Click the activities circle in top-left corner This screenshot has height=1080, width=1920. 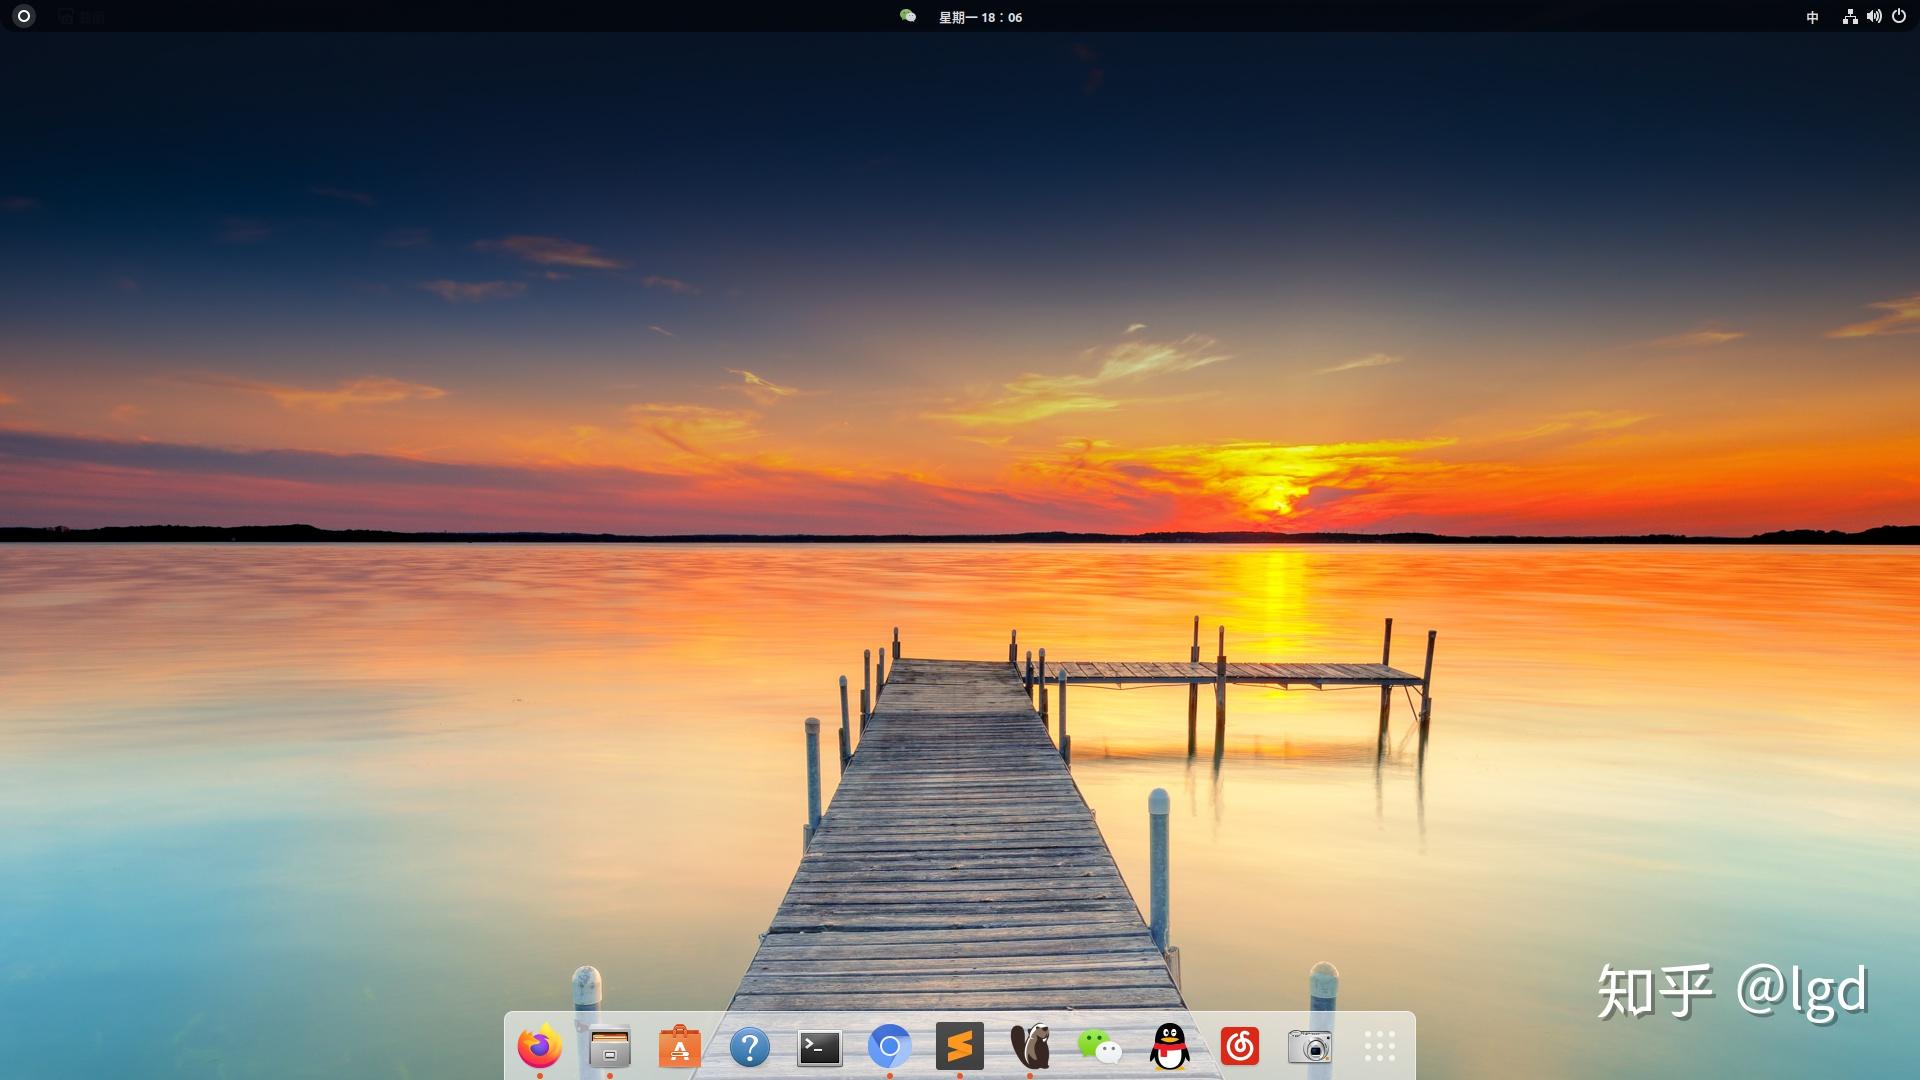[24, 16]
